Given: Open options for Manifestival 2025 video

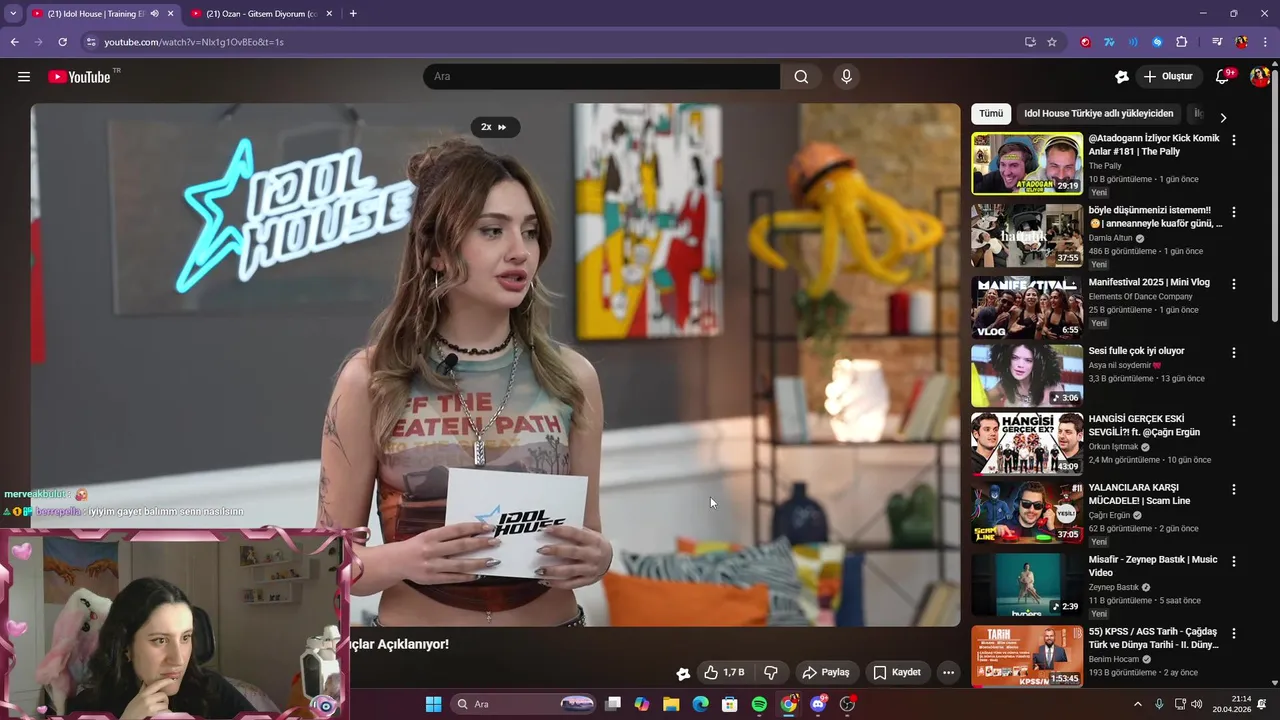Looking at the screenshot, I should coord(1233,284).
